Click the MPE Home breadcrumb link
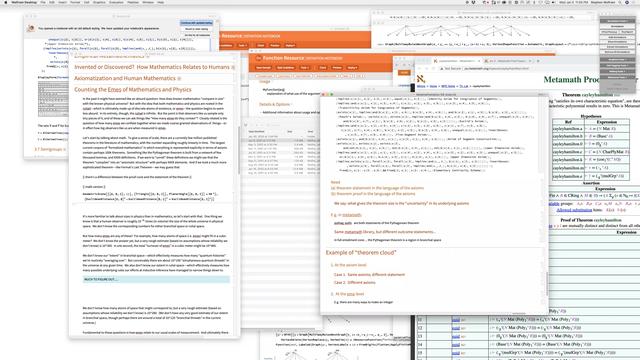The width and height of the screenshot is (640, 360). pos(448,86)
